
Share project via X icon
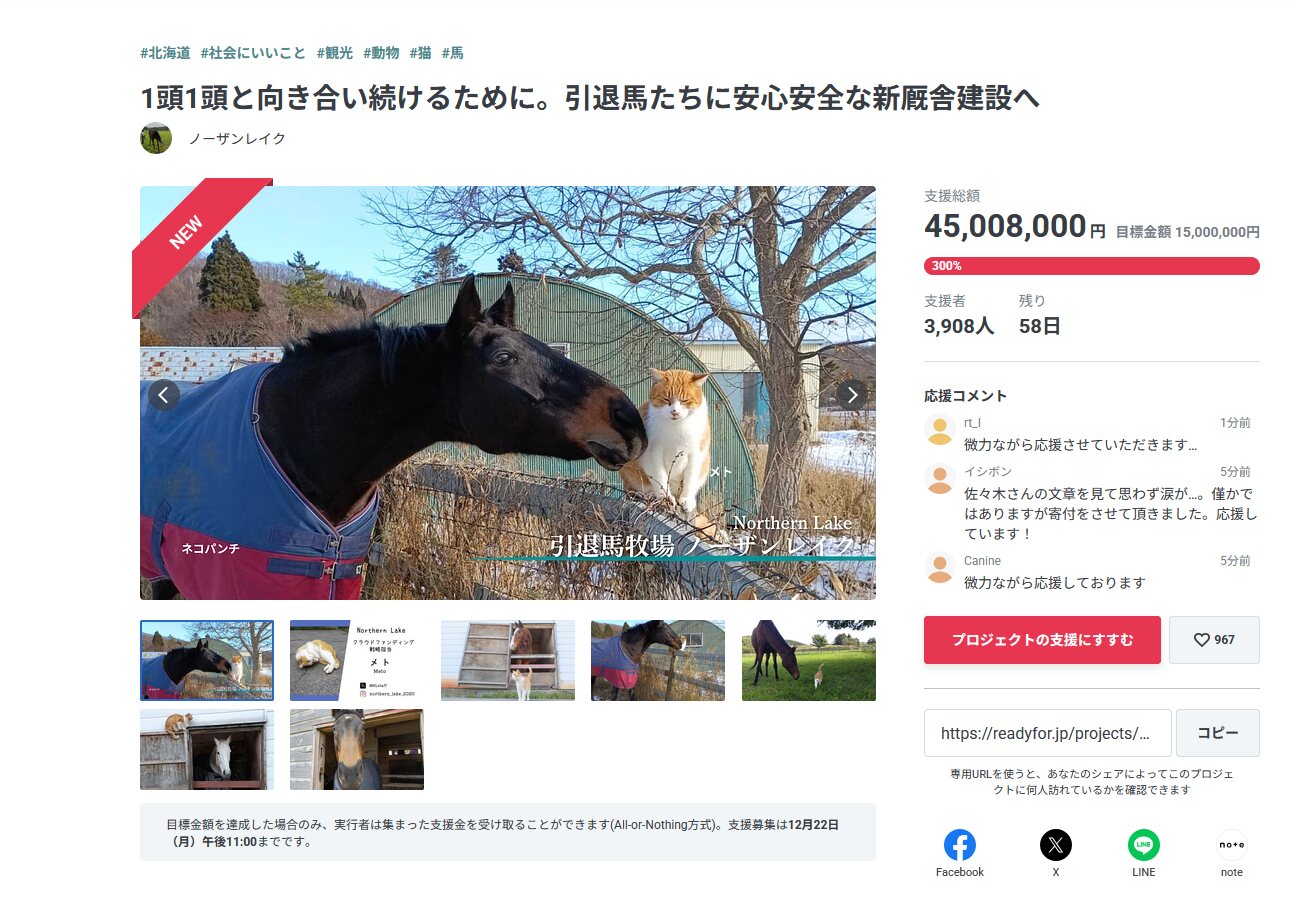point(1055,845)
